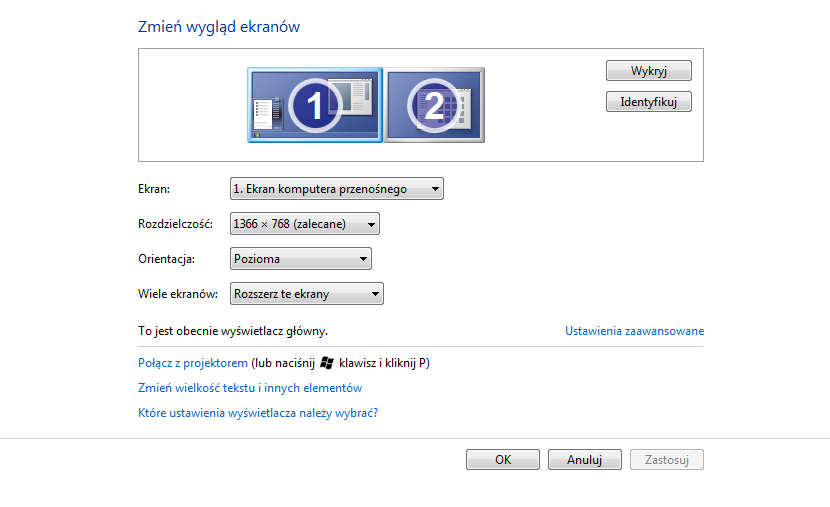
Task: Click the Windows logo key icon
Action: tap(327, 363)
